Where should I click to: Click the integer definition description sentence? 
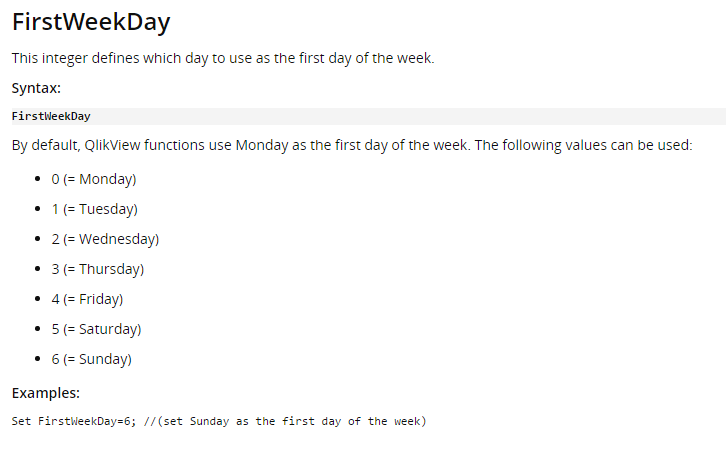(223, 58)
